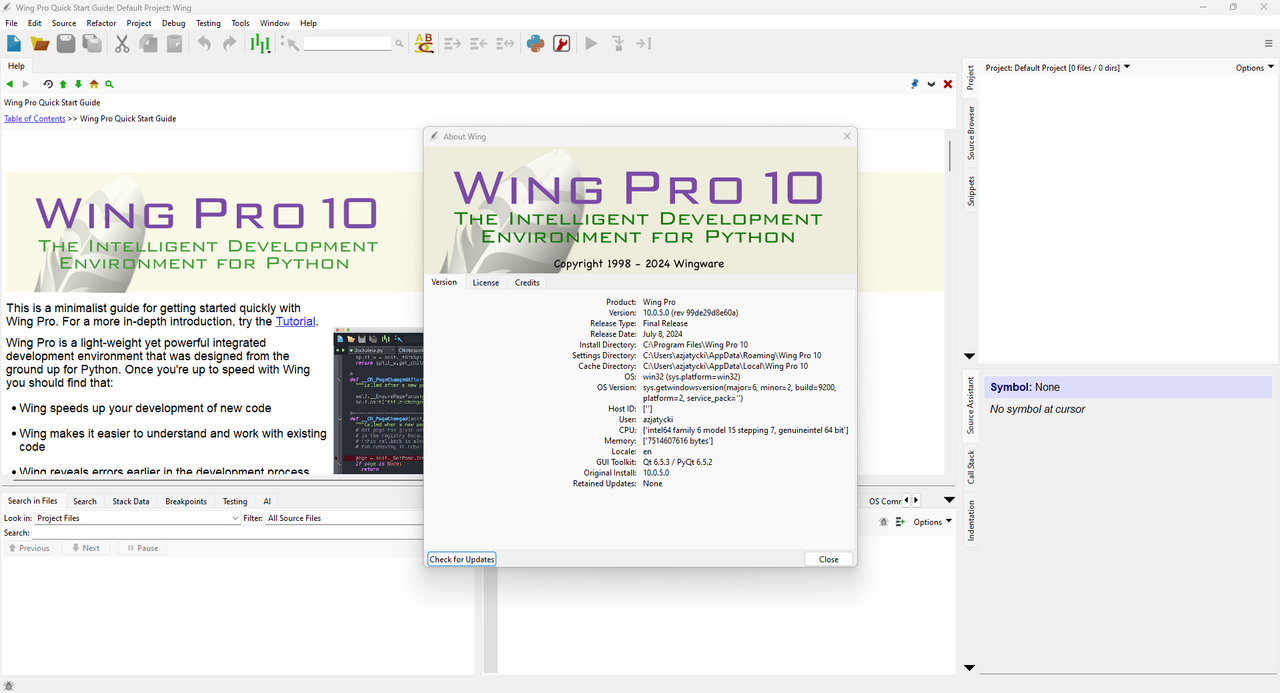Click Close in About Wing dialog
The width and height of the screenshot is (1280, 693).
click(x=829, y=559)
